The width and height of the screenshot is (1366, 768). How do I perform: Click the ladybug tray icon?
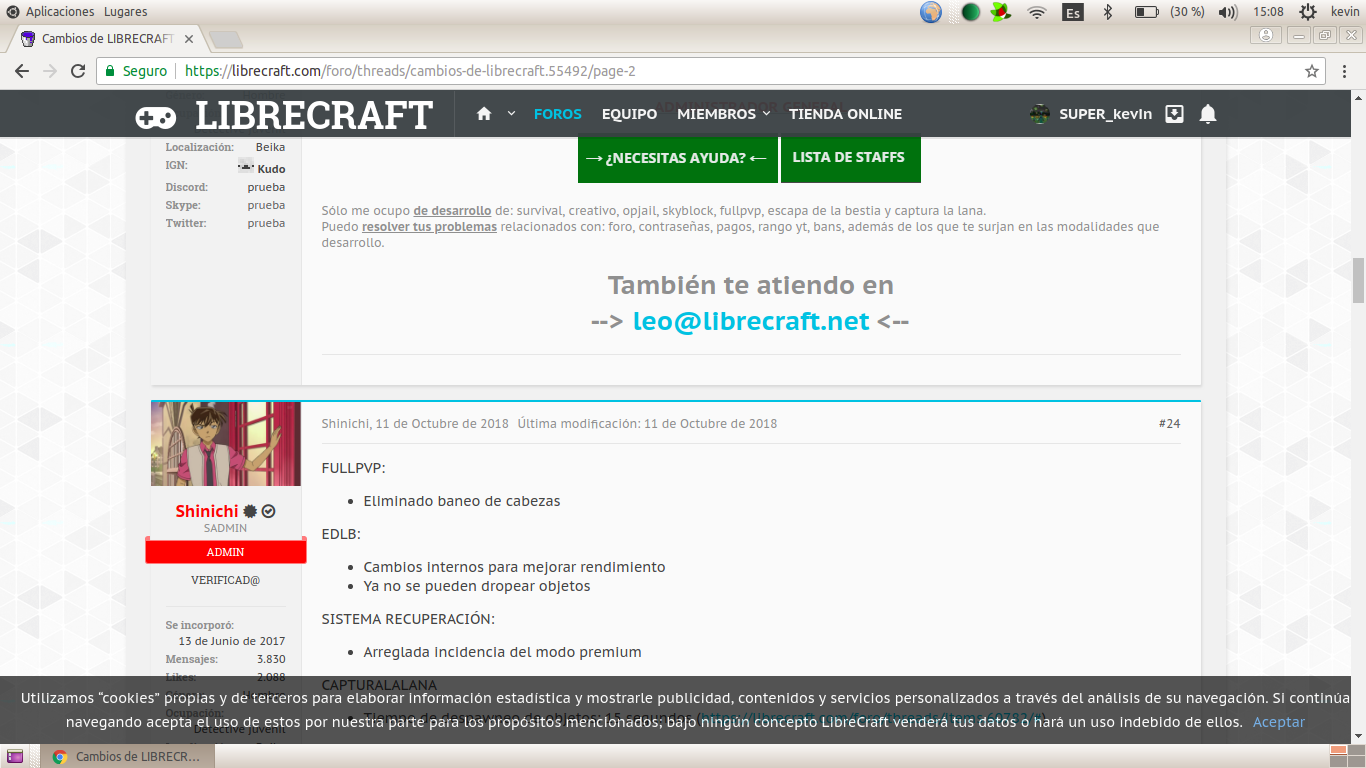coord(1001,12)
